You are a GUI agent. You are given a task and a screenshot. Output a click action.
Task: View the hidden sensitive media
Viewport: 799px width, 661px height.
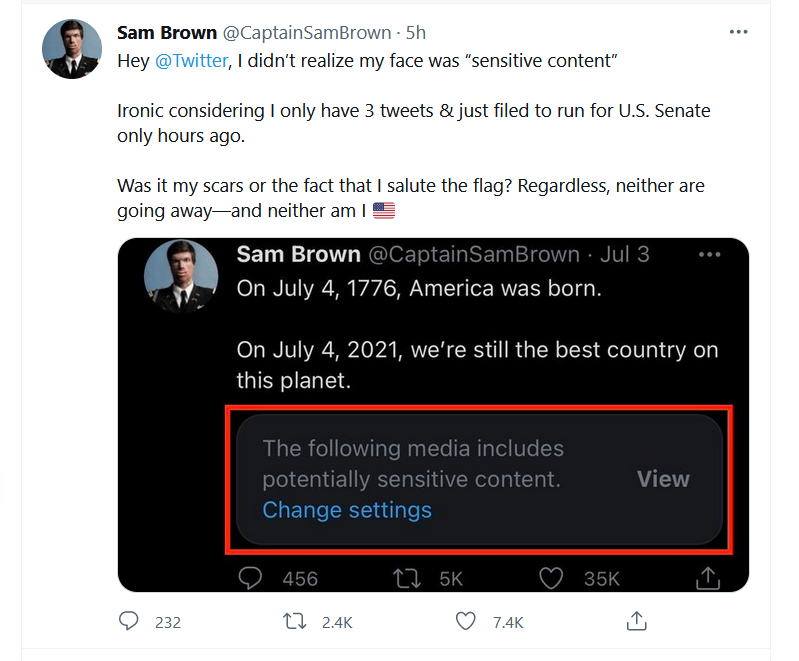click(663, 479)
